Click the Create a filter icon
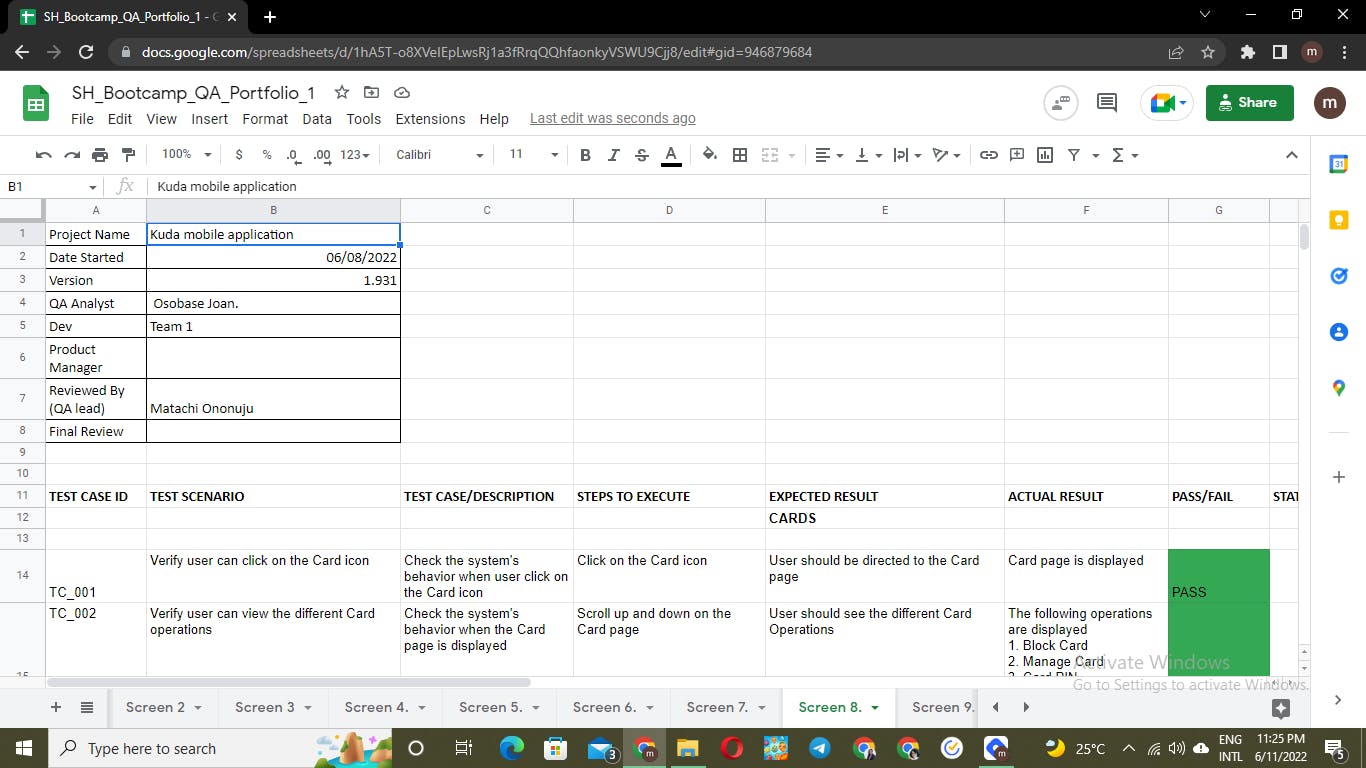 pos(1074,155)
